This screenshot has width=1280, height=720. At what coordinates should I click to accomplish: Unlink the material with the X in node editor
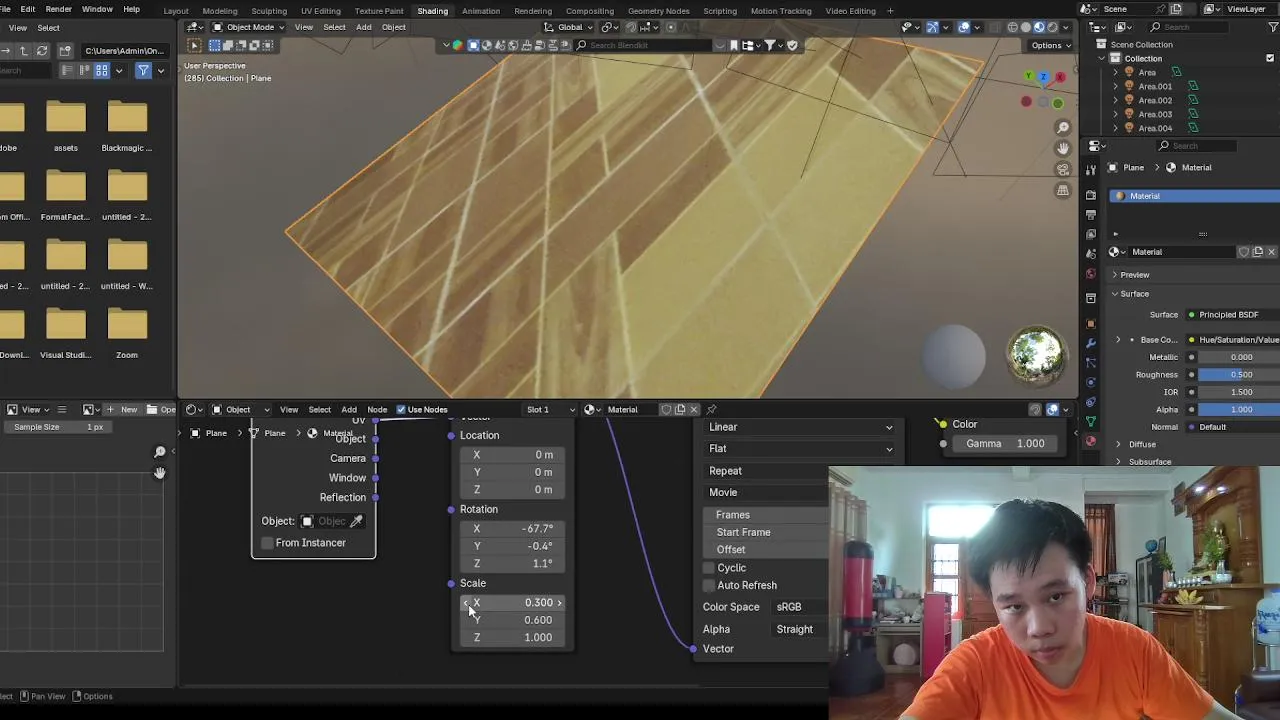(x=694, y=409)
